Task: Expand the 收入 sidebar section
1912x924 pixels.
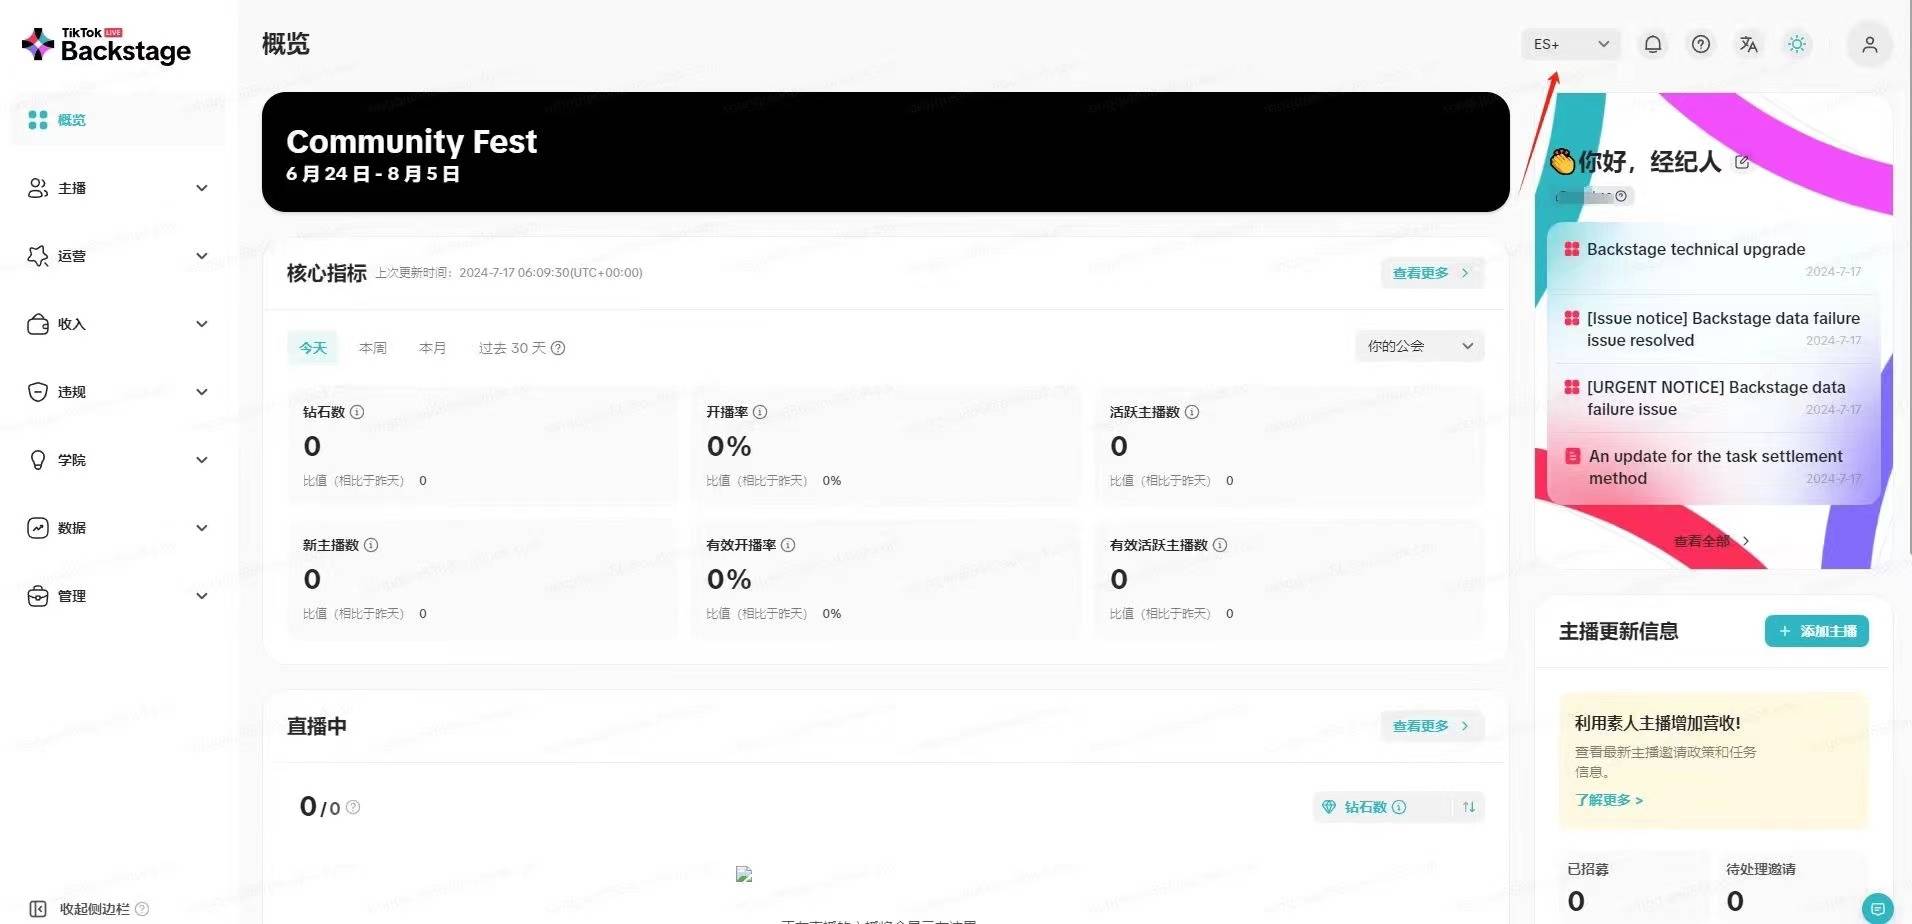Action: tap(118, 324)
